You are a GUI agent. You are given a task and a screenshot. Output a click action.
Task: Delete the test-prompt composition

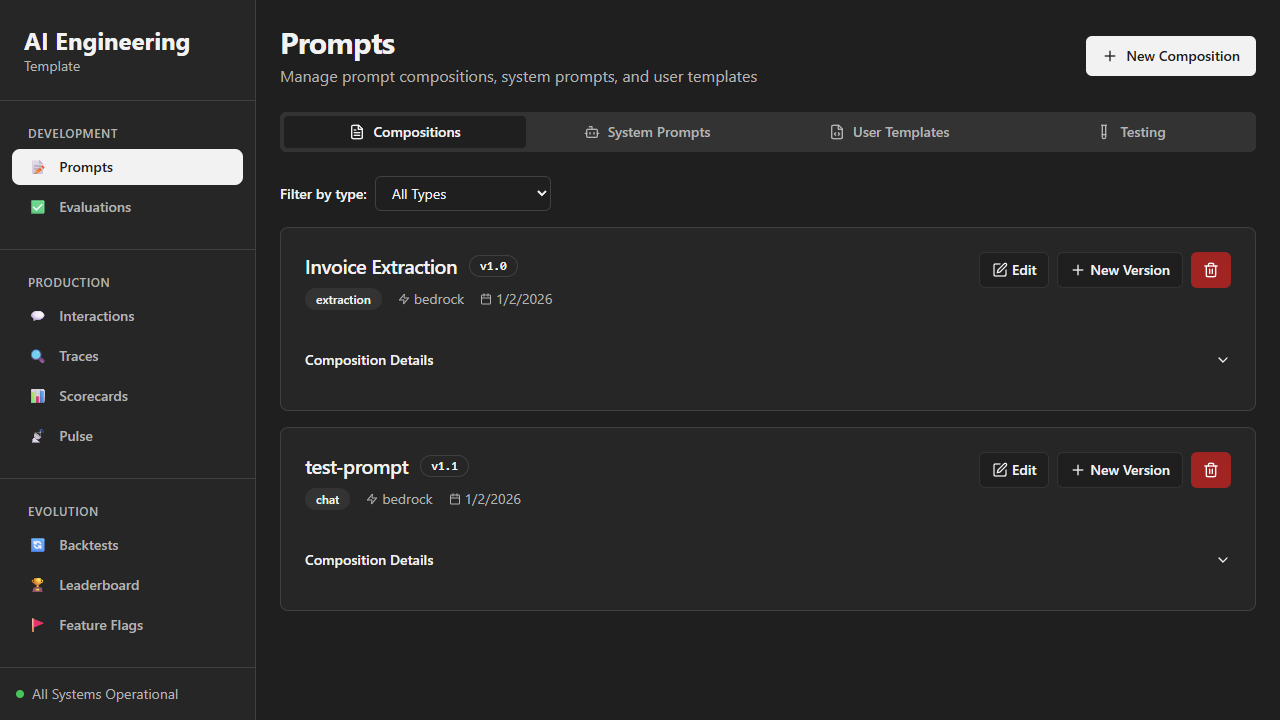tap(1210, 469)
